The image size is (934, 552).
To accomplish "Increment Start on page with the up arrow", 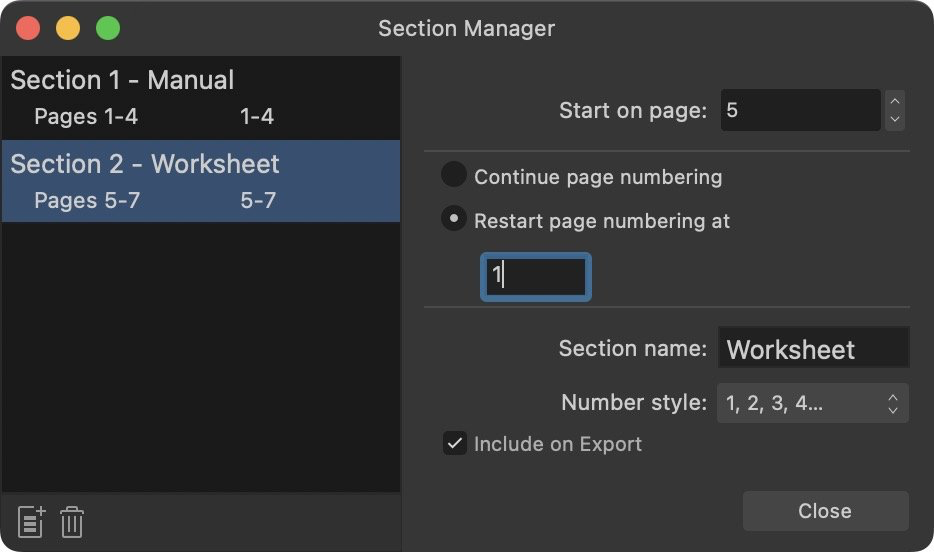I will click(895, 101).
